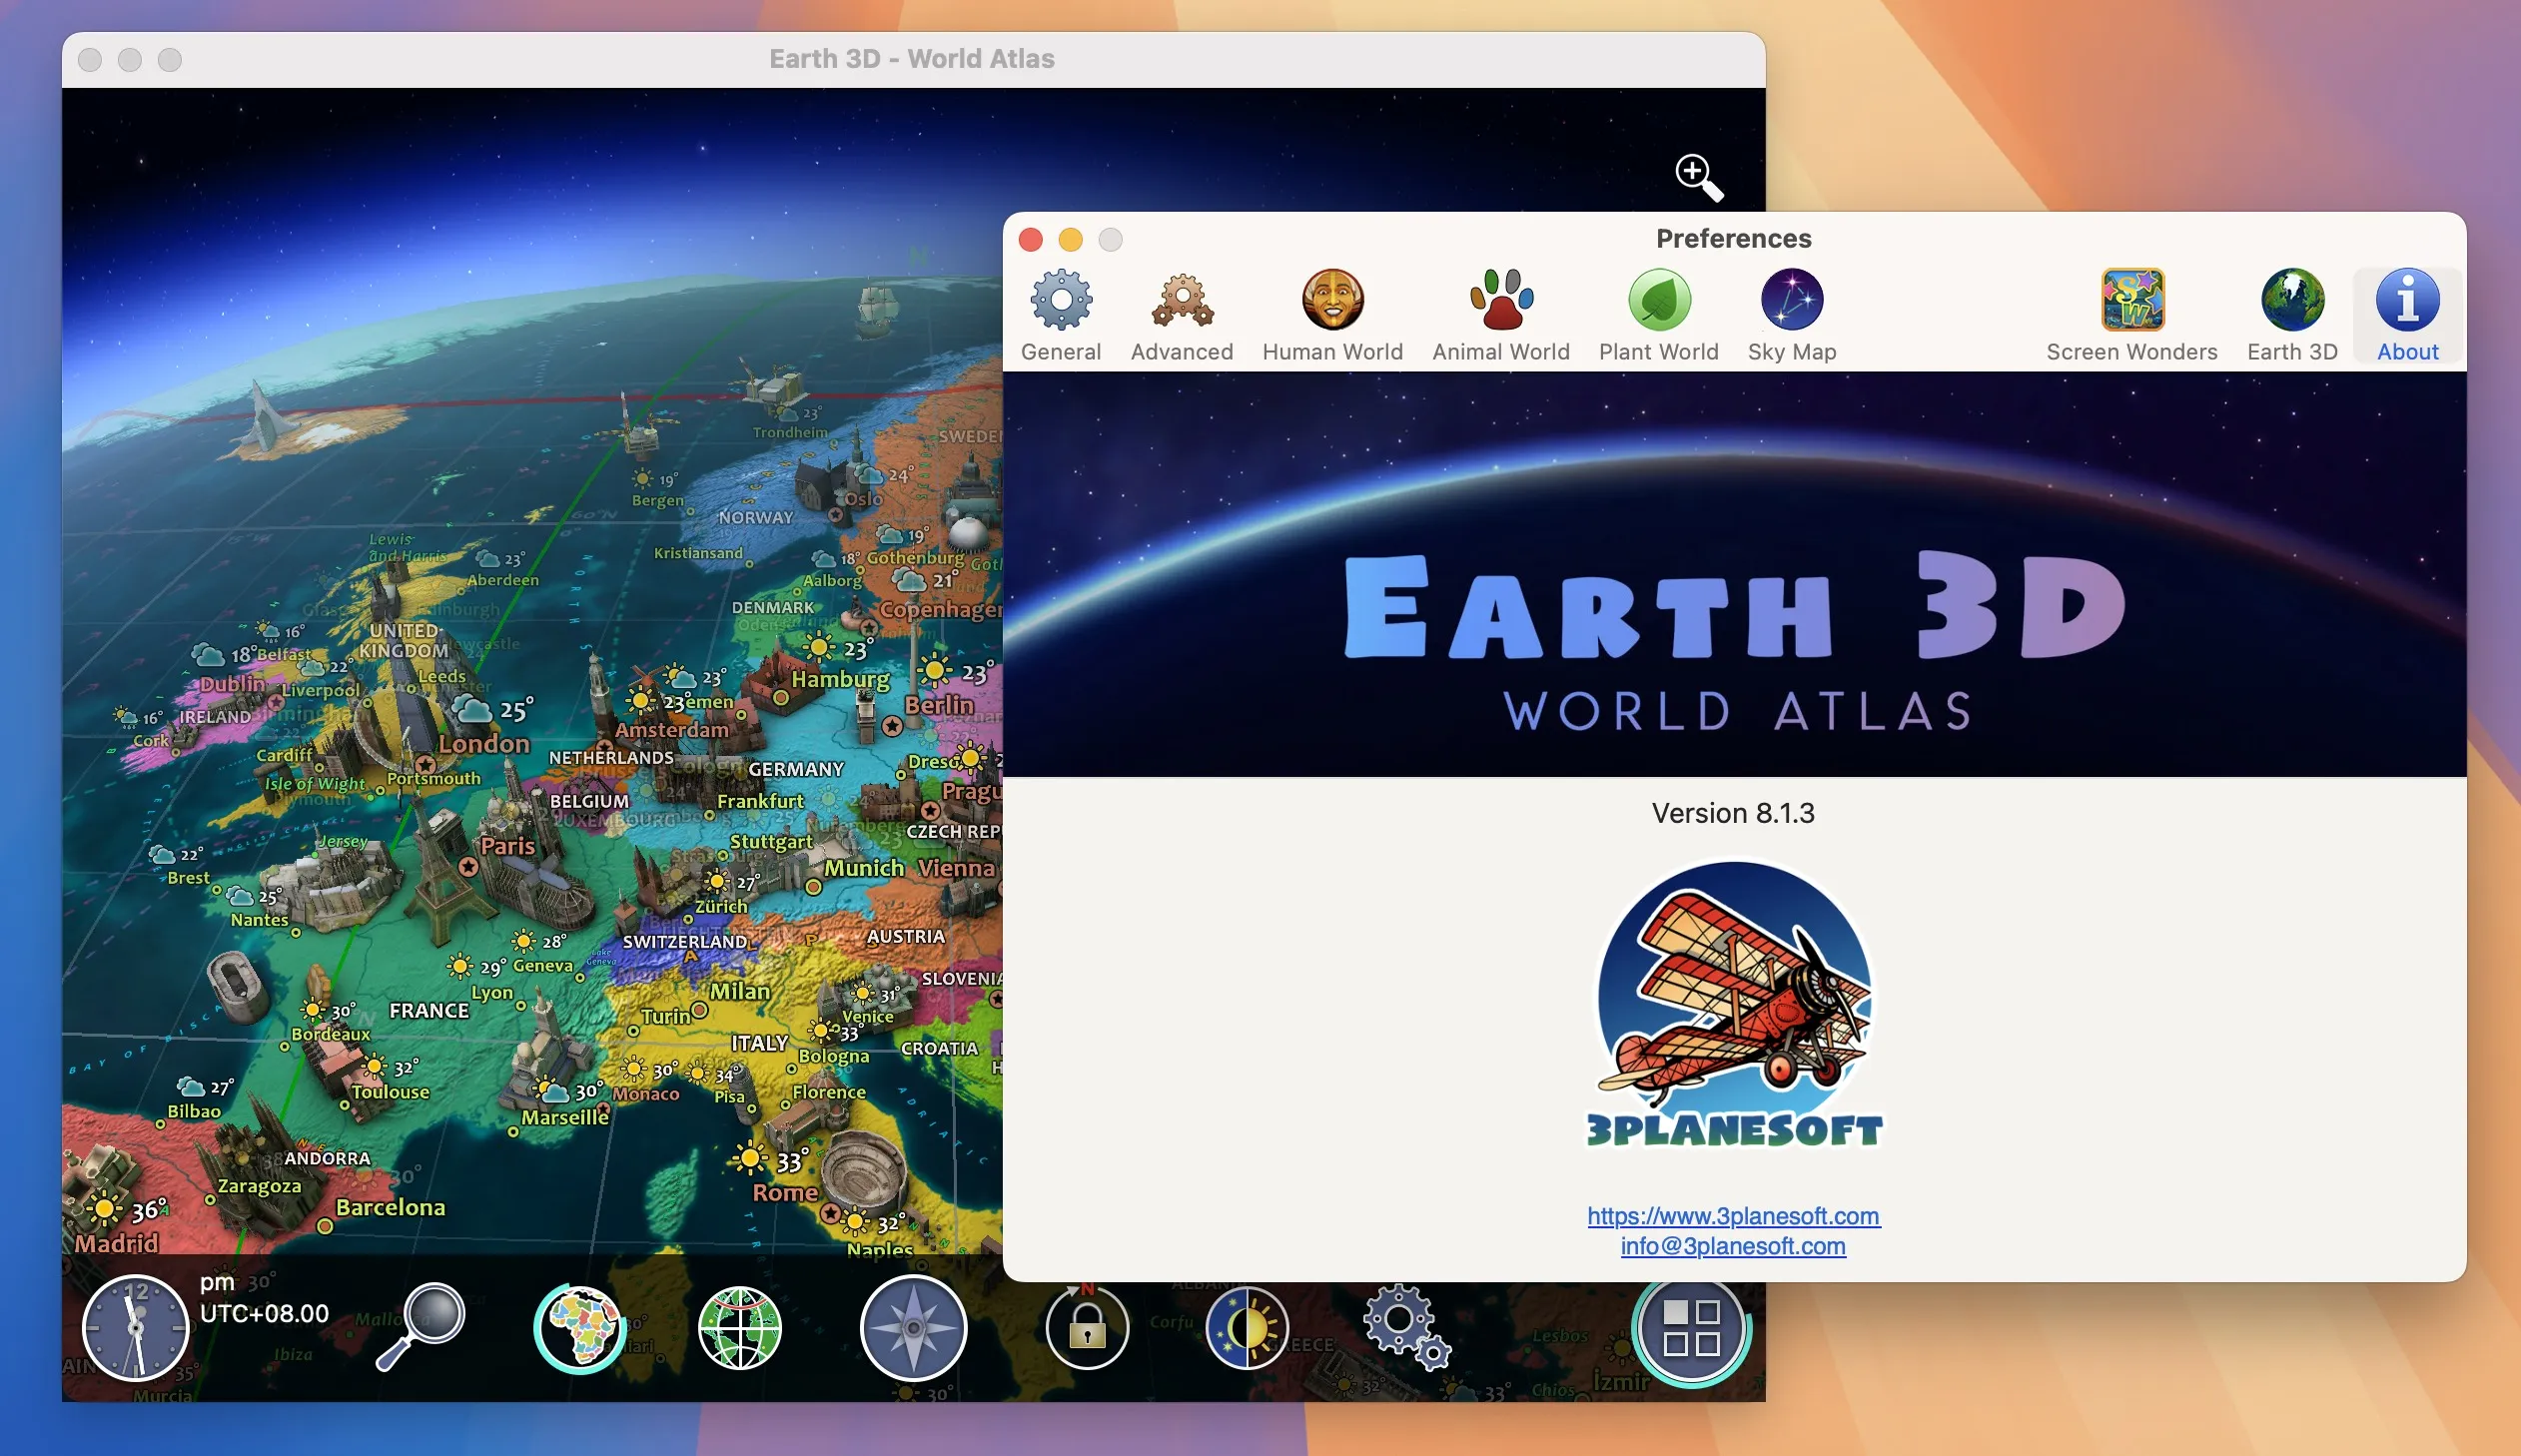Select the political map Africa icon
The width and height of the screenshot is (2521, 1456).
point(580,1328)
